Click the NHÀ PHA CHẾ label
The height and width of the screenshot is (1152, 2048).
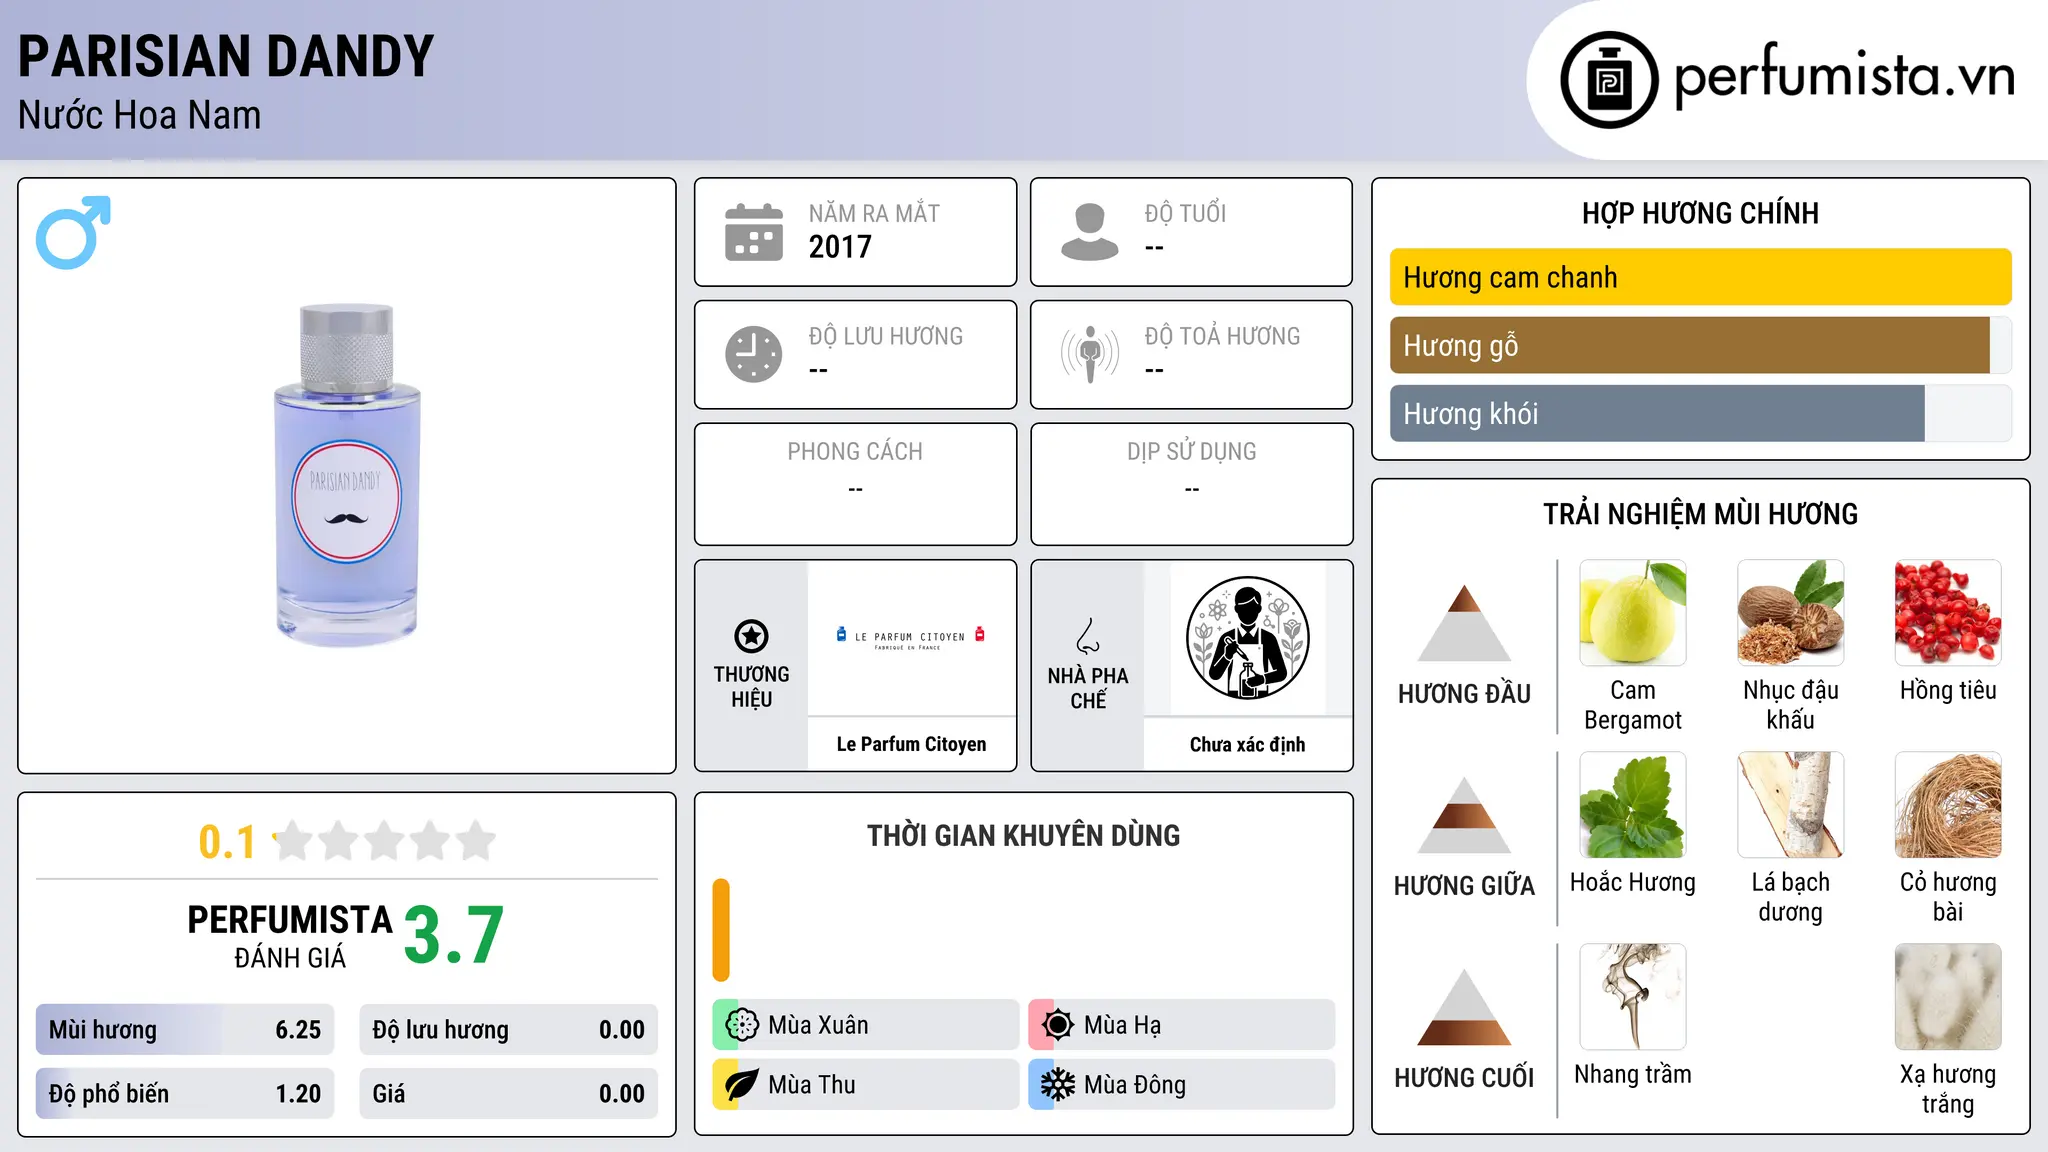[x=1088, y=688]
